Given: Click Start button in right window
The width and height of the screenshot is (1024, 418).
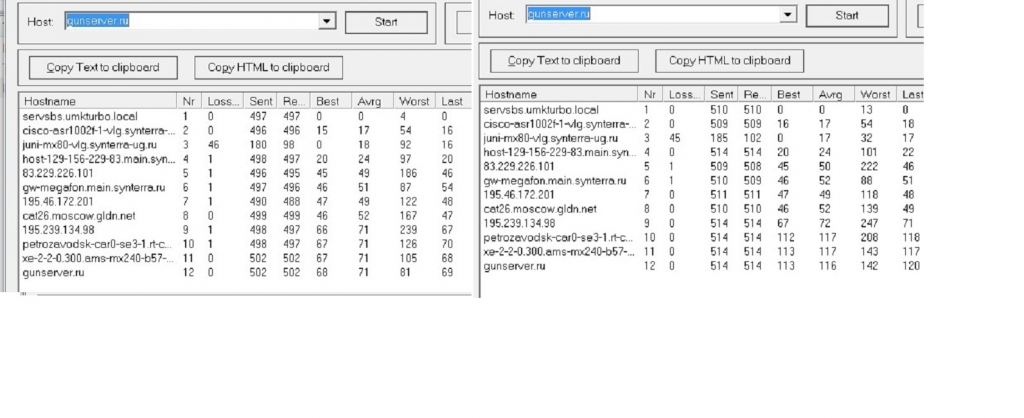Looking at the screenshot, I should (846, 15).
